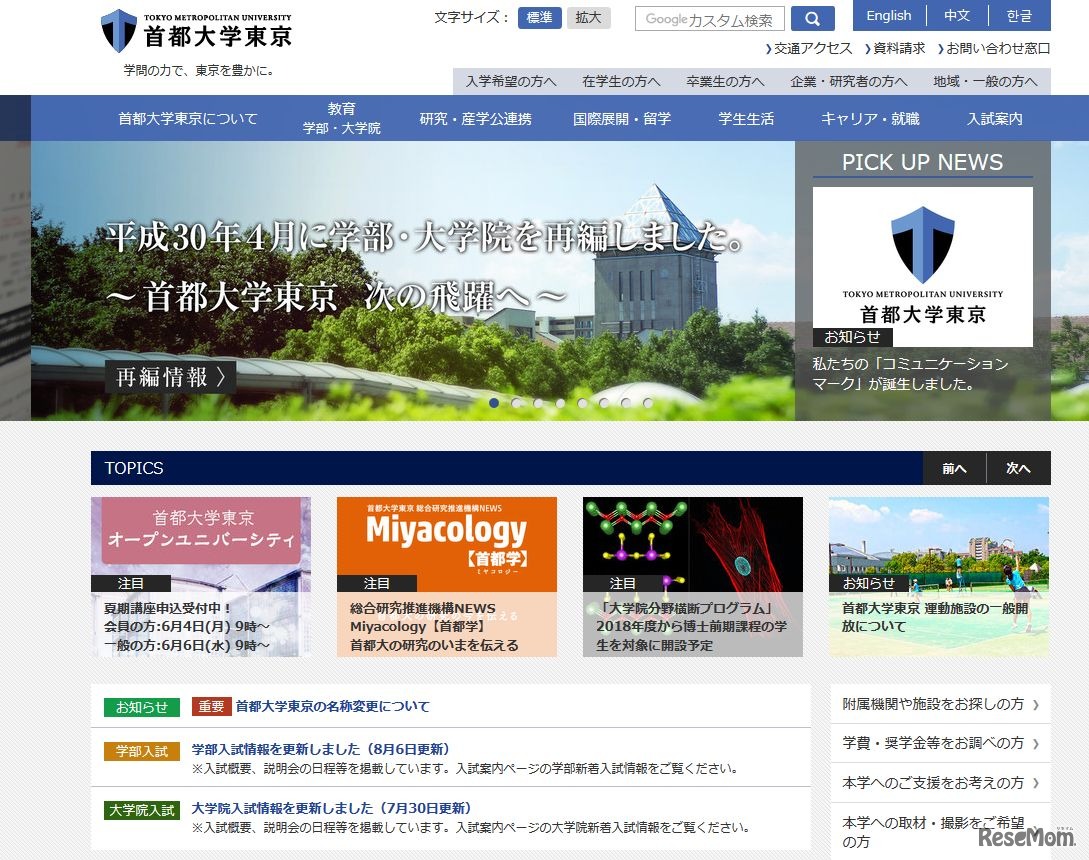This screenshot has width=1089, height=860.
Task: Click the arrow icon inside the 再編情報 button
Action: [222, 378]
